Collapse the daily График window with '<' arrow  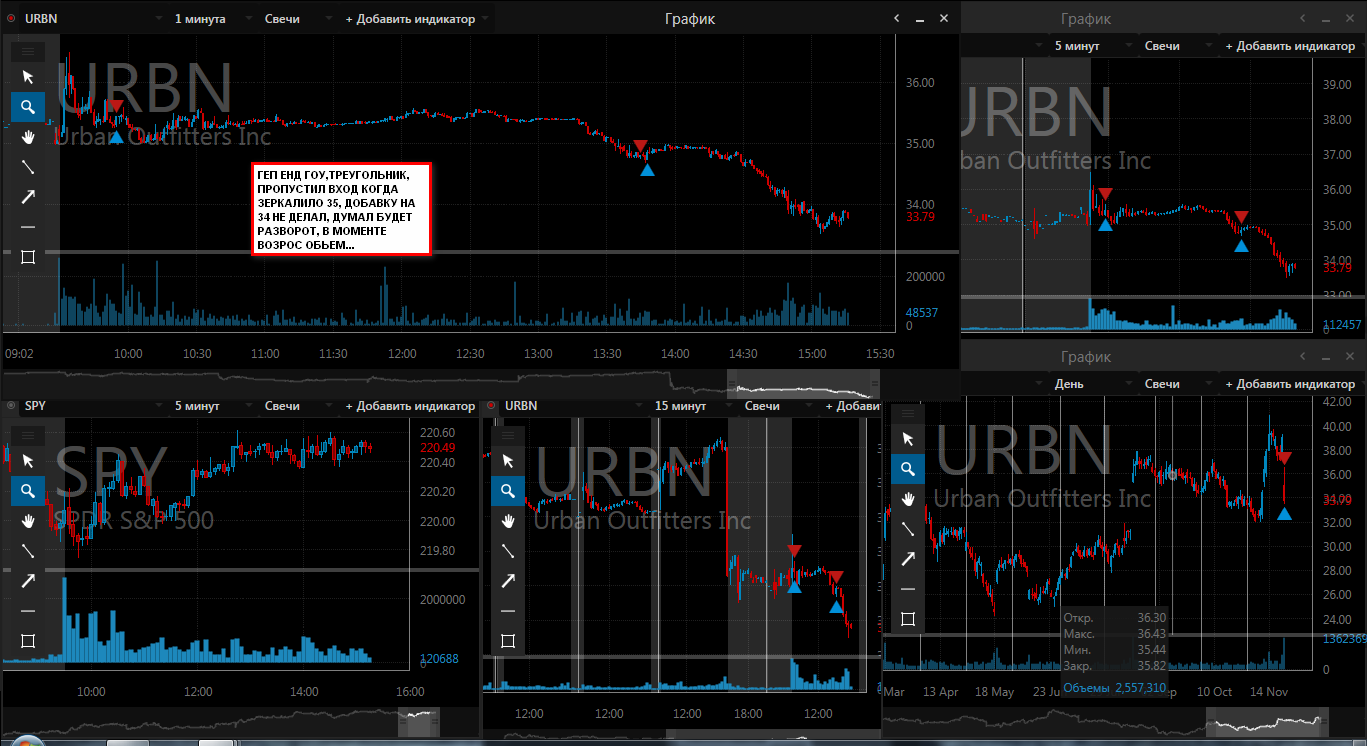[x=1304, y=356]
